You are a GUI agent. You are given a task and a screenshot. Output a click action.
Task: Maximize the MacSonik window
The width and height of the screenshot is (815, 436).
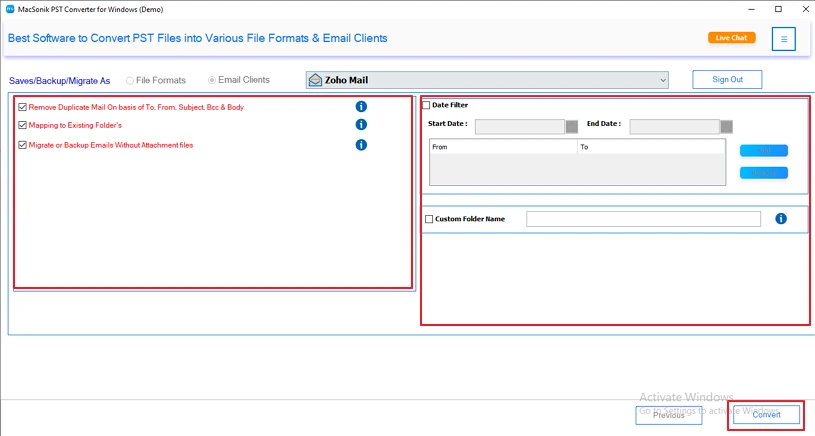coord(778,9)
